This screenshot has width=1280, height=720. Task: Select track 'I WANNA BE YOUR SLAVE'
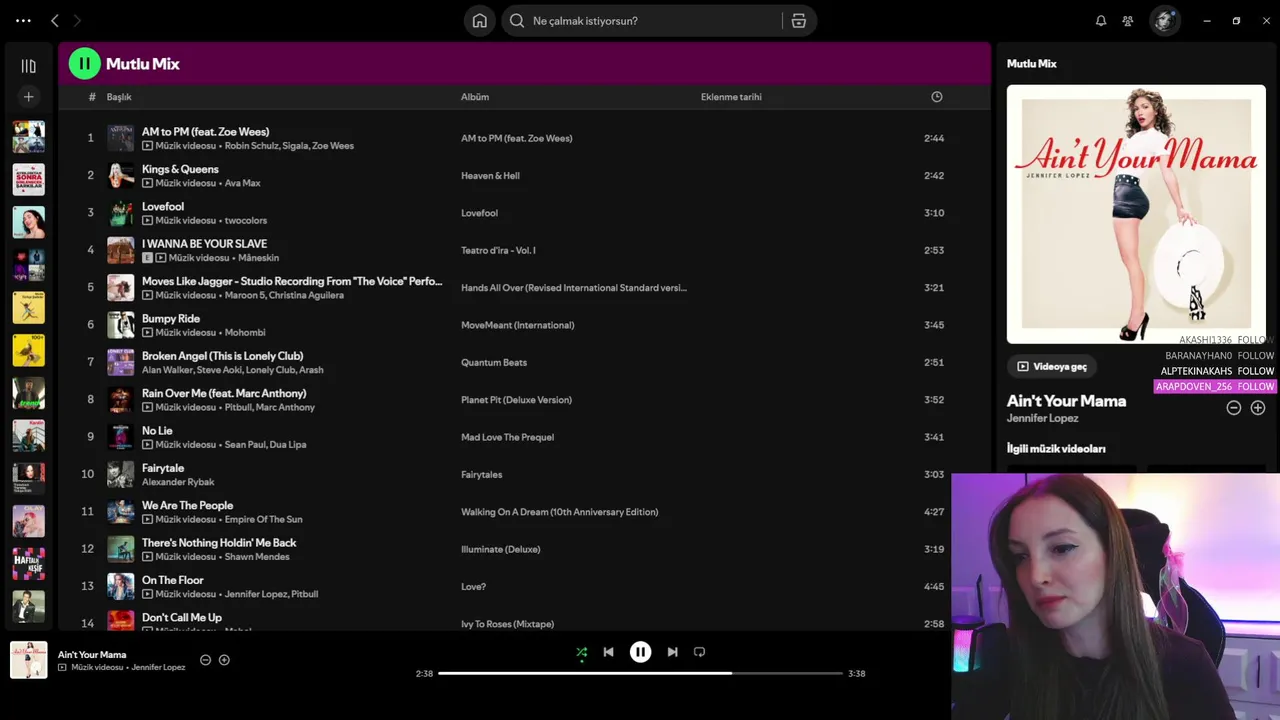204,243
